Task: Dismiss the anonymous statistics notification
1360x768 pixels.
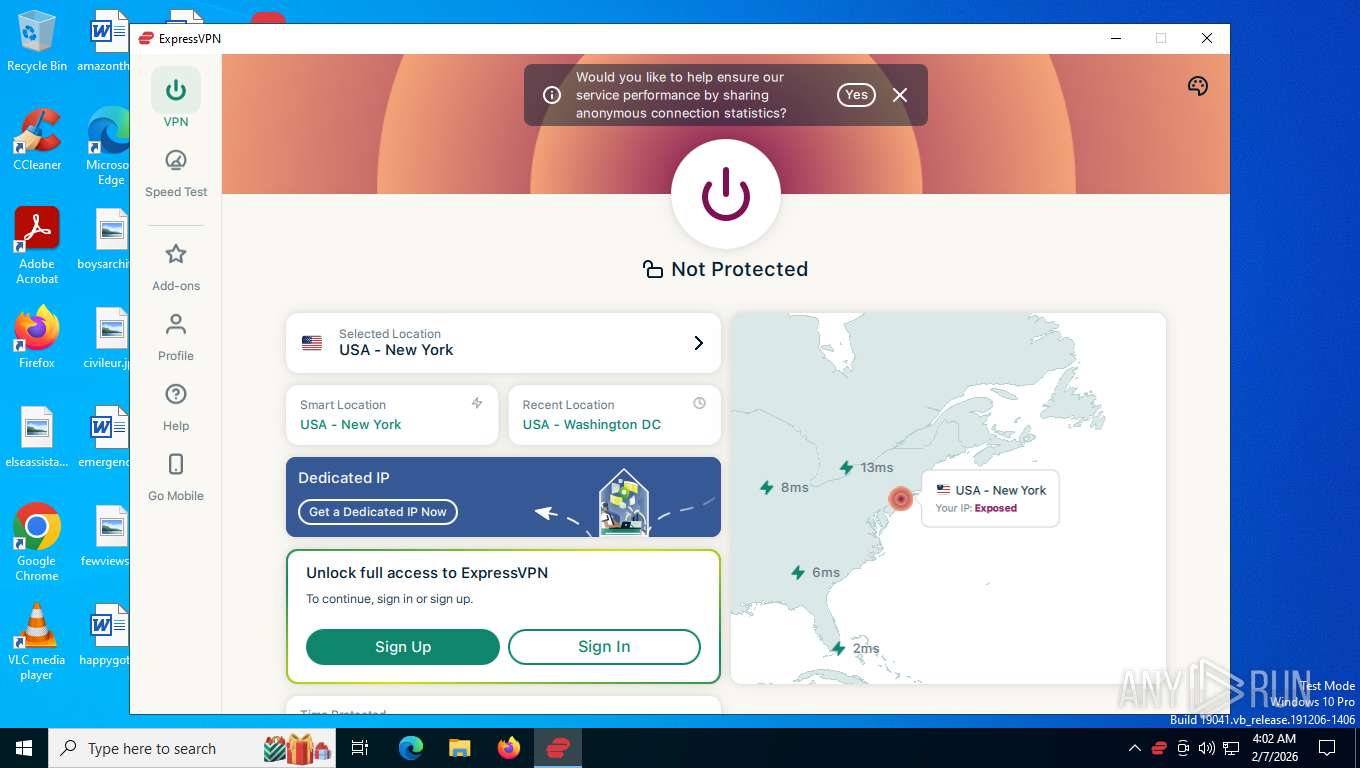Action: [x=900, y=95]
